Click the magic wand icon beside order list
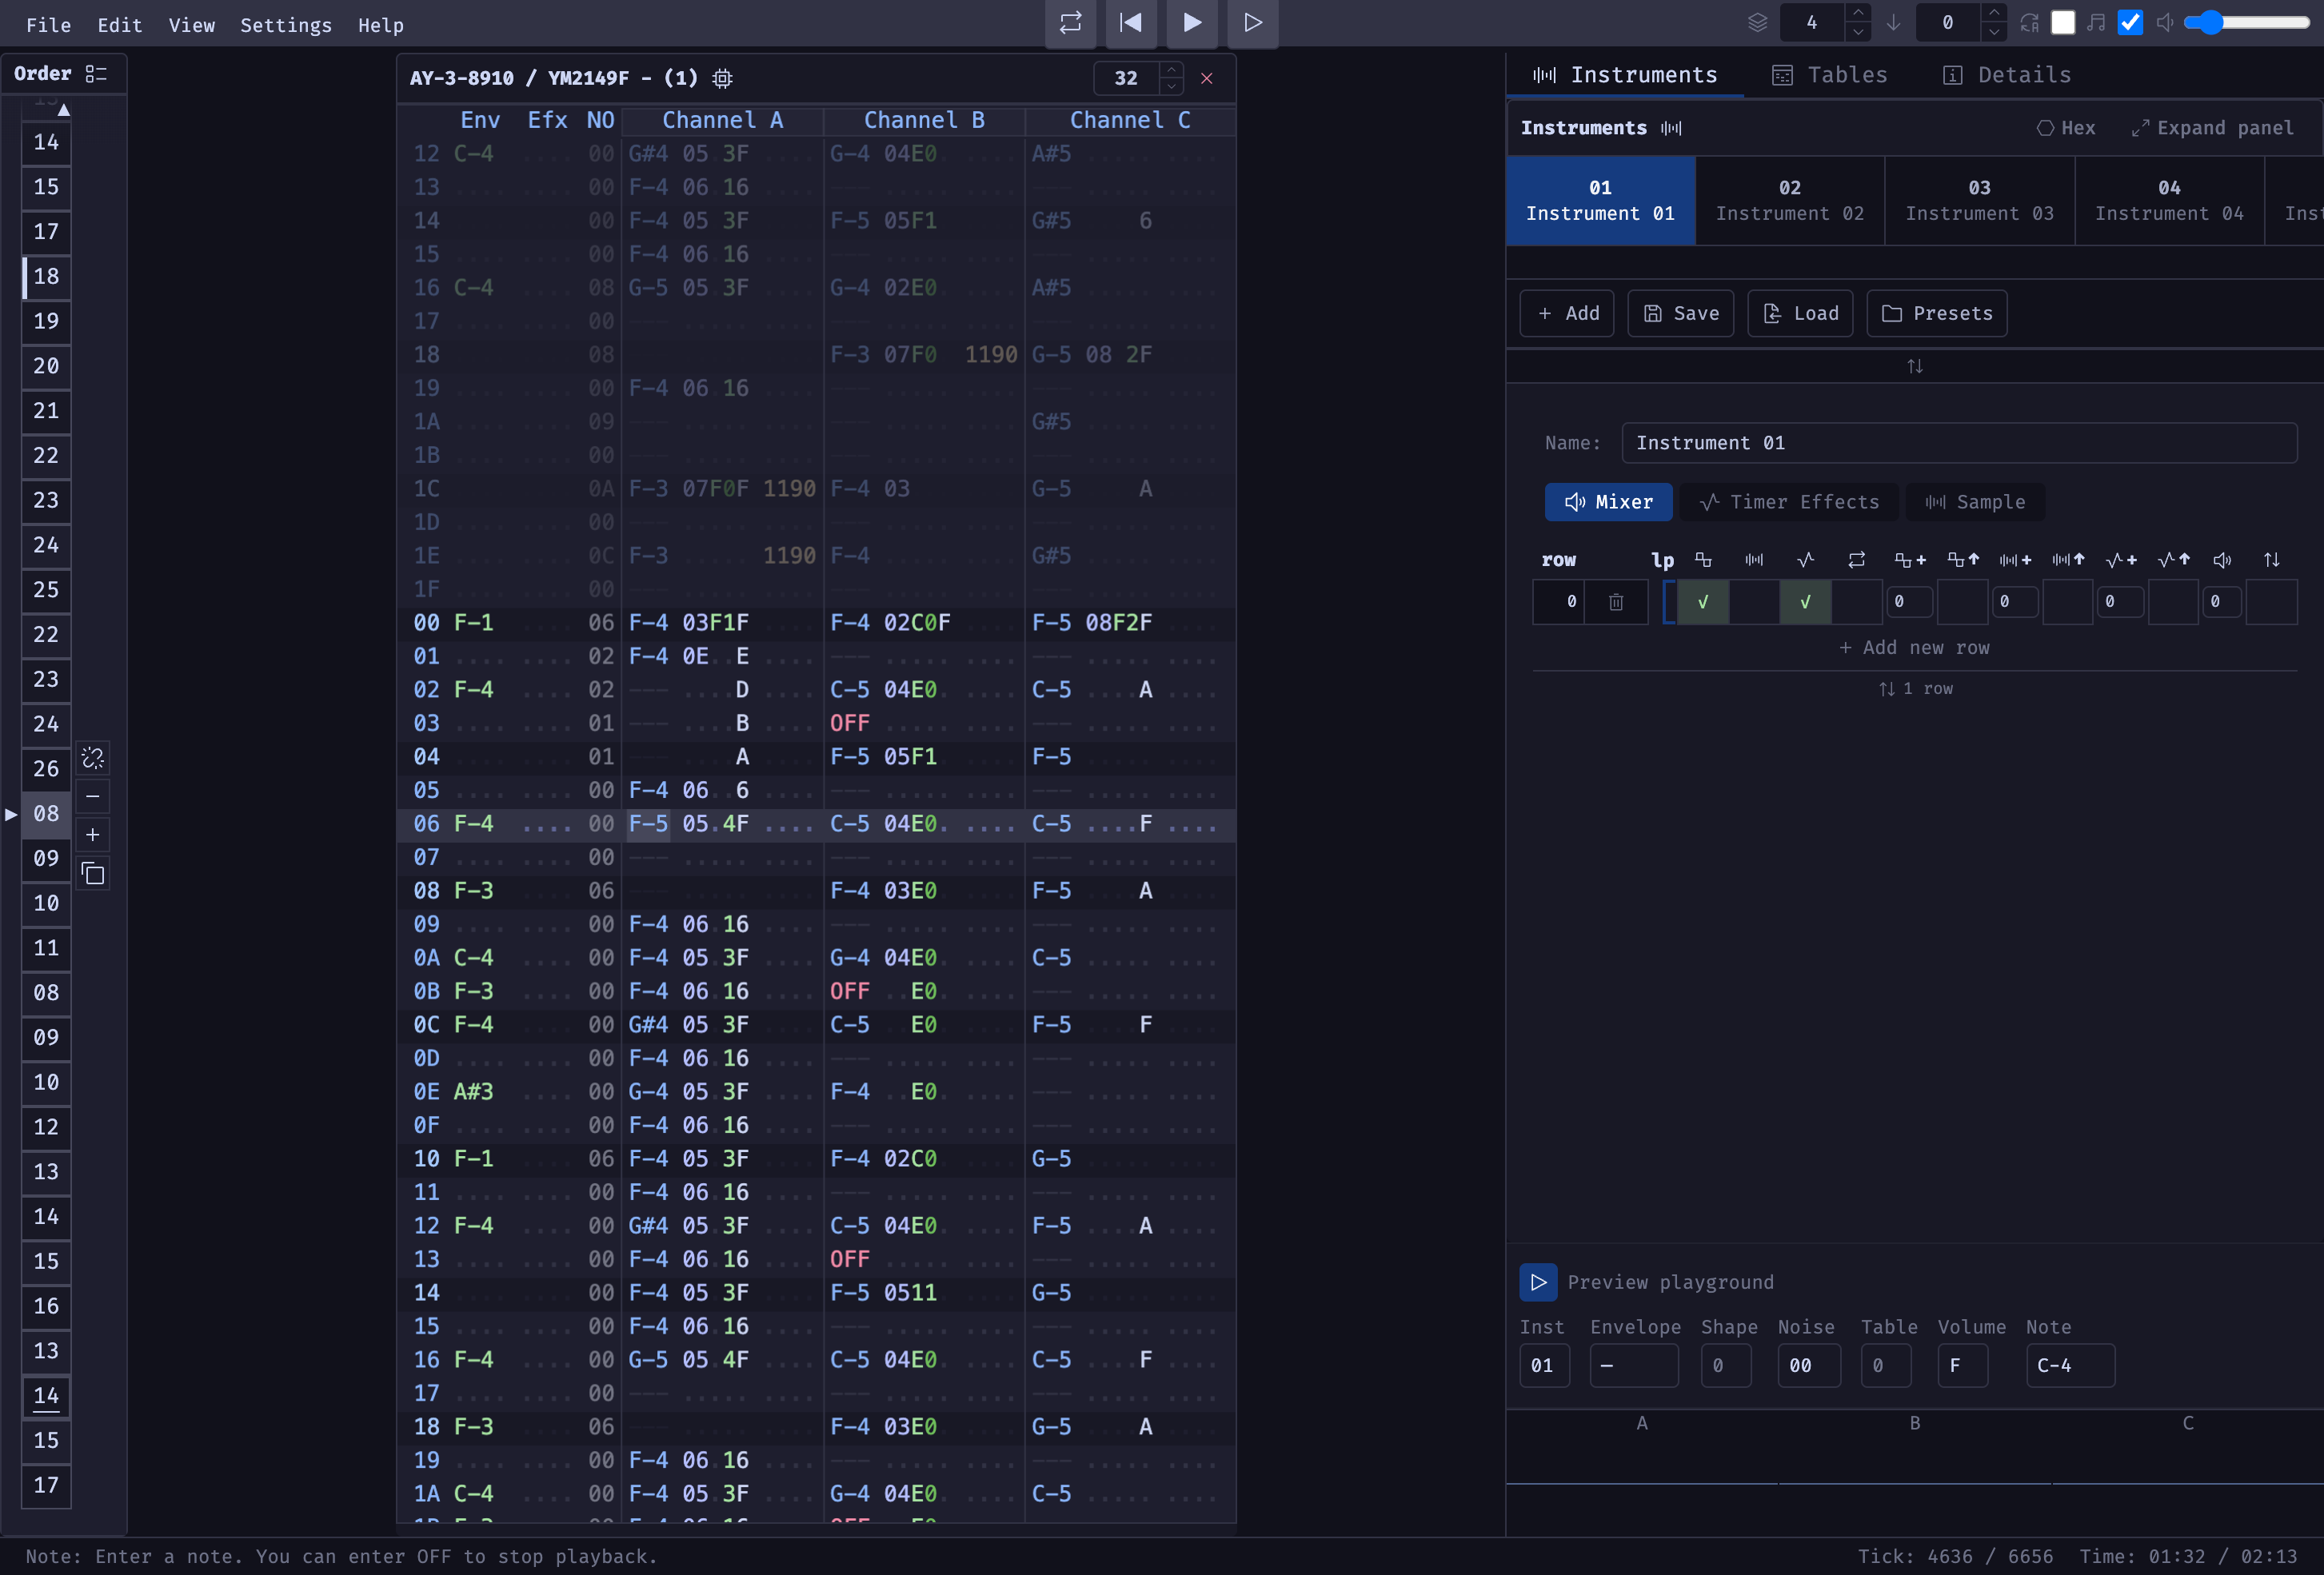This screenshot has width=2324, height=1575. (x=93, y=759)
